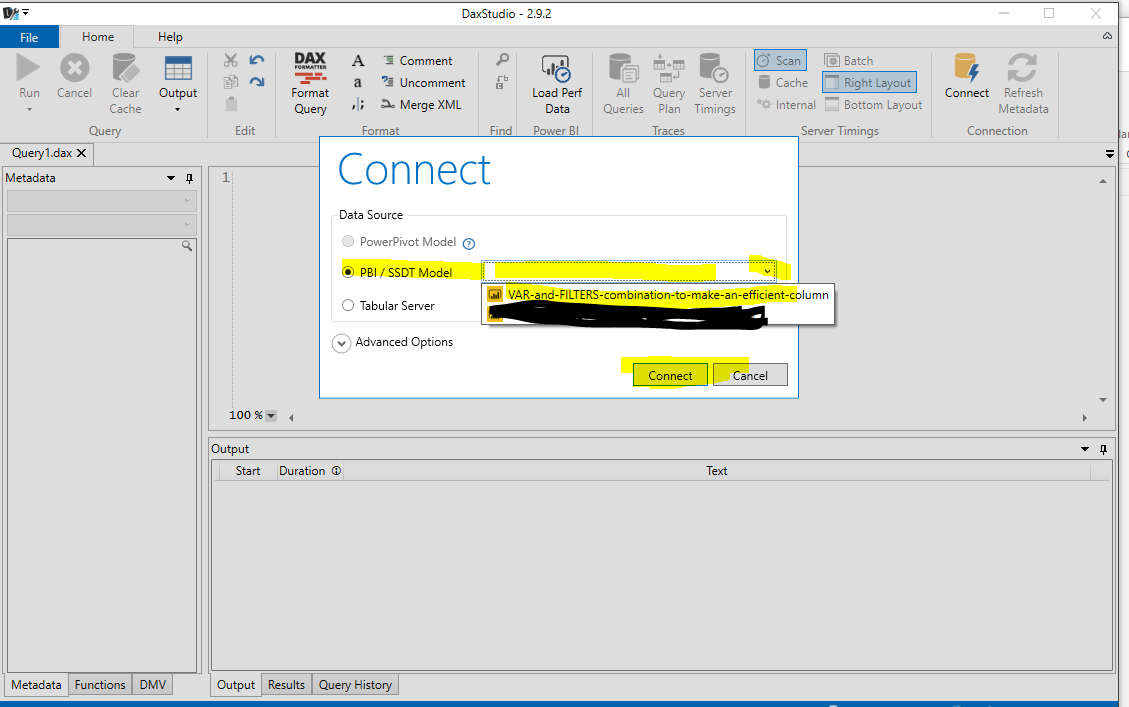The width and height of the screenshot is (1129, 707).
Task: Click the Run query icon
Action: [29, 68]
